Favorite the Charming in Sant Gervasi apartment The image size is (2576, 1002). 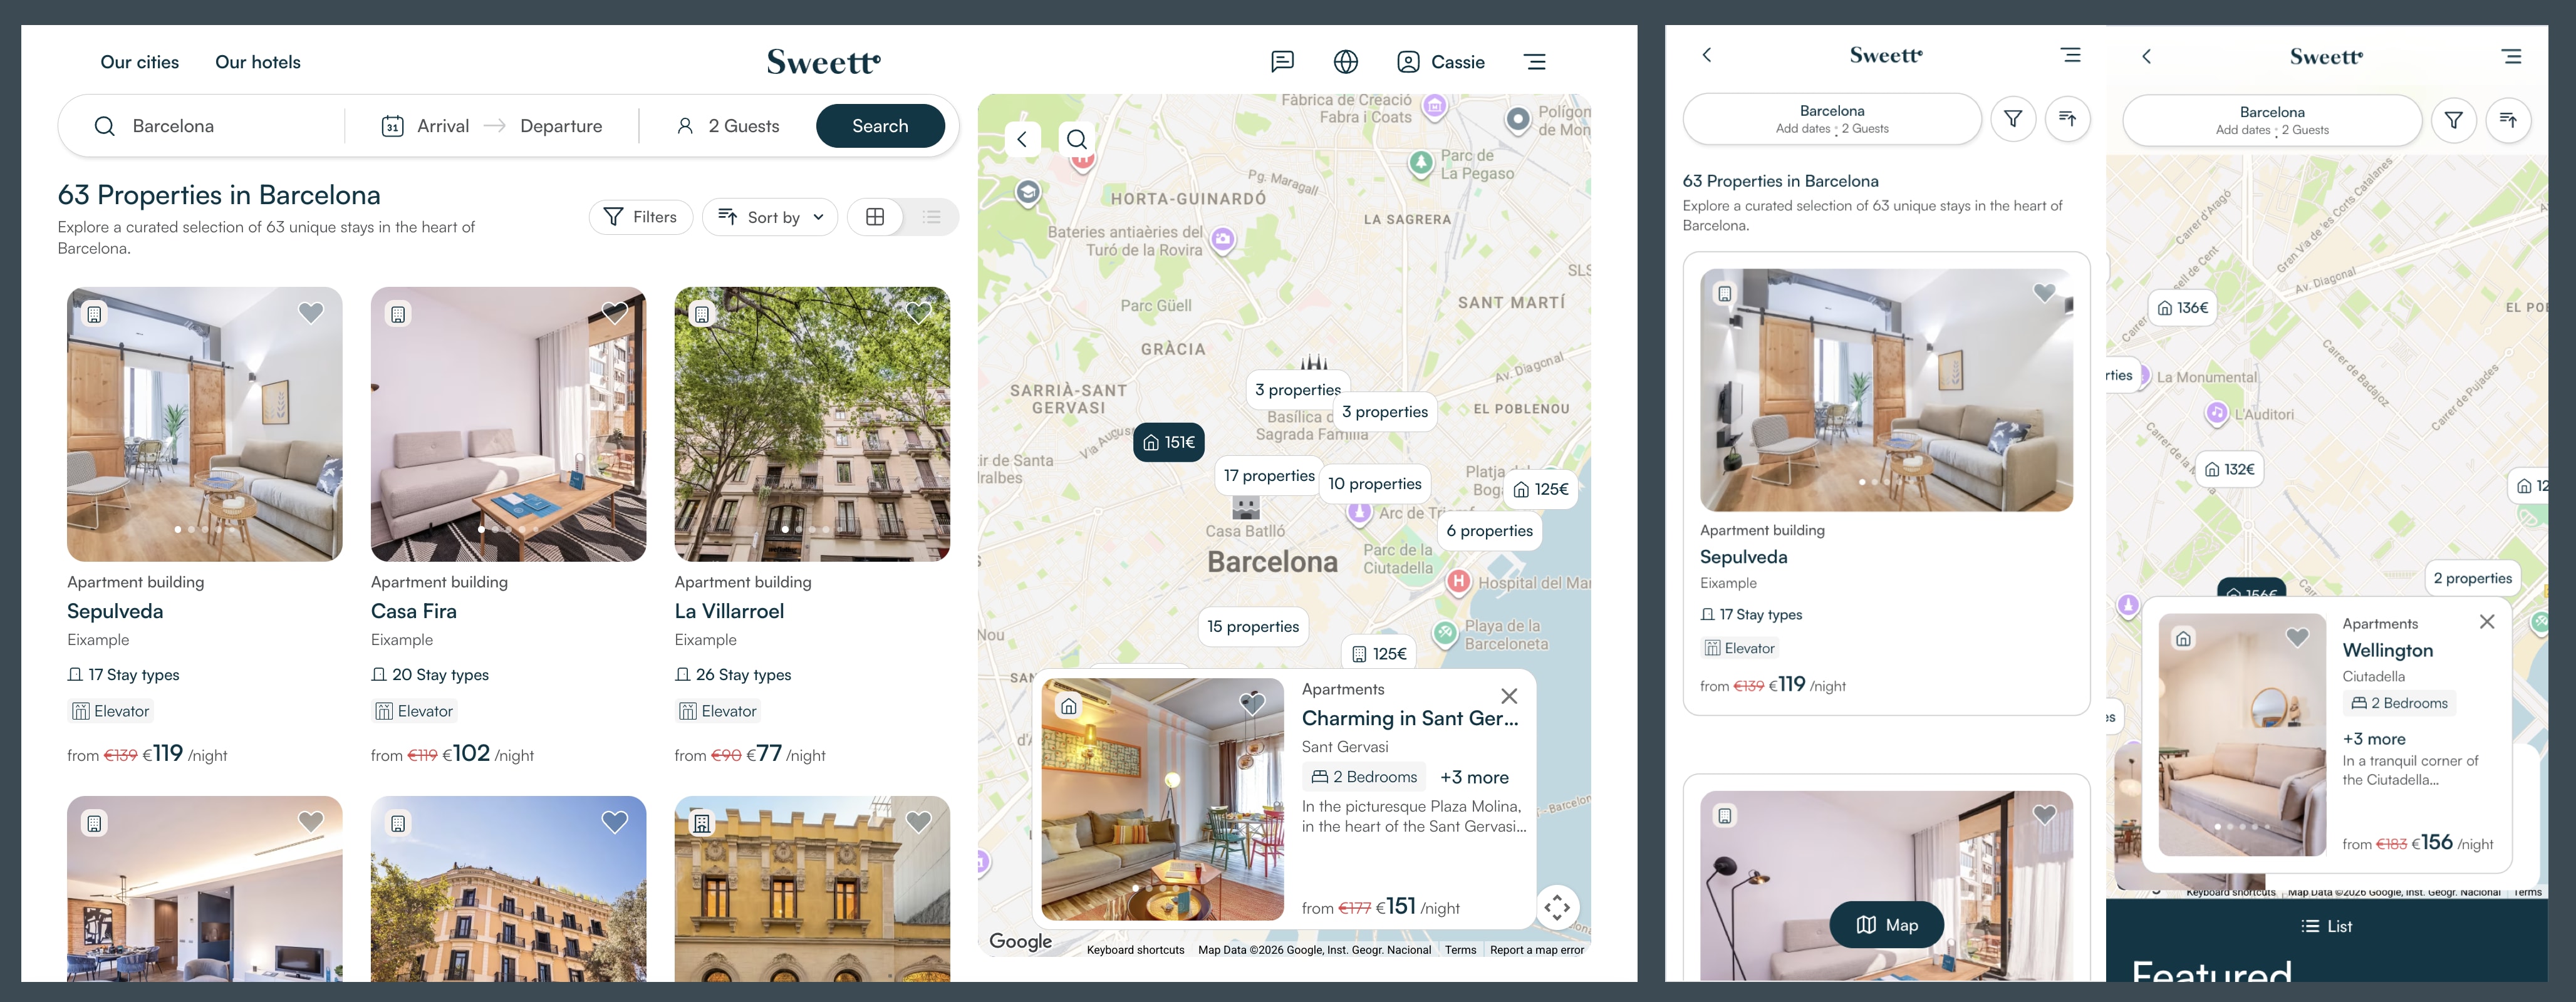(1252, 704)
